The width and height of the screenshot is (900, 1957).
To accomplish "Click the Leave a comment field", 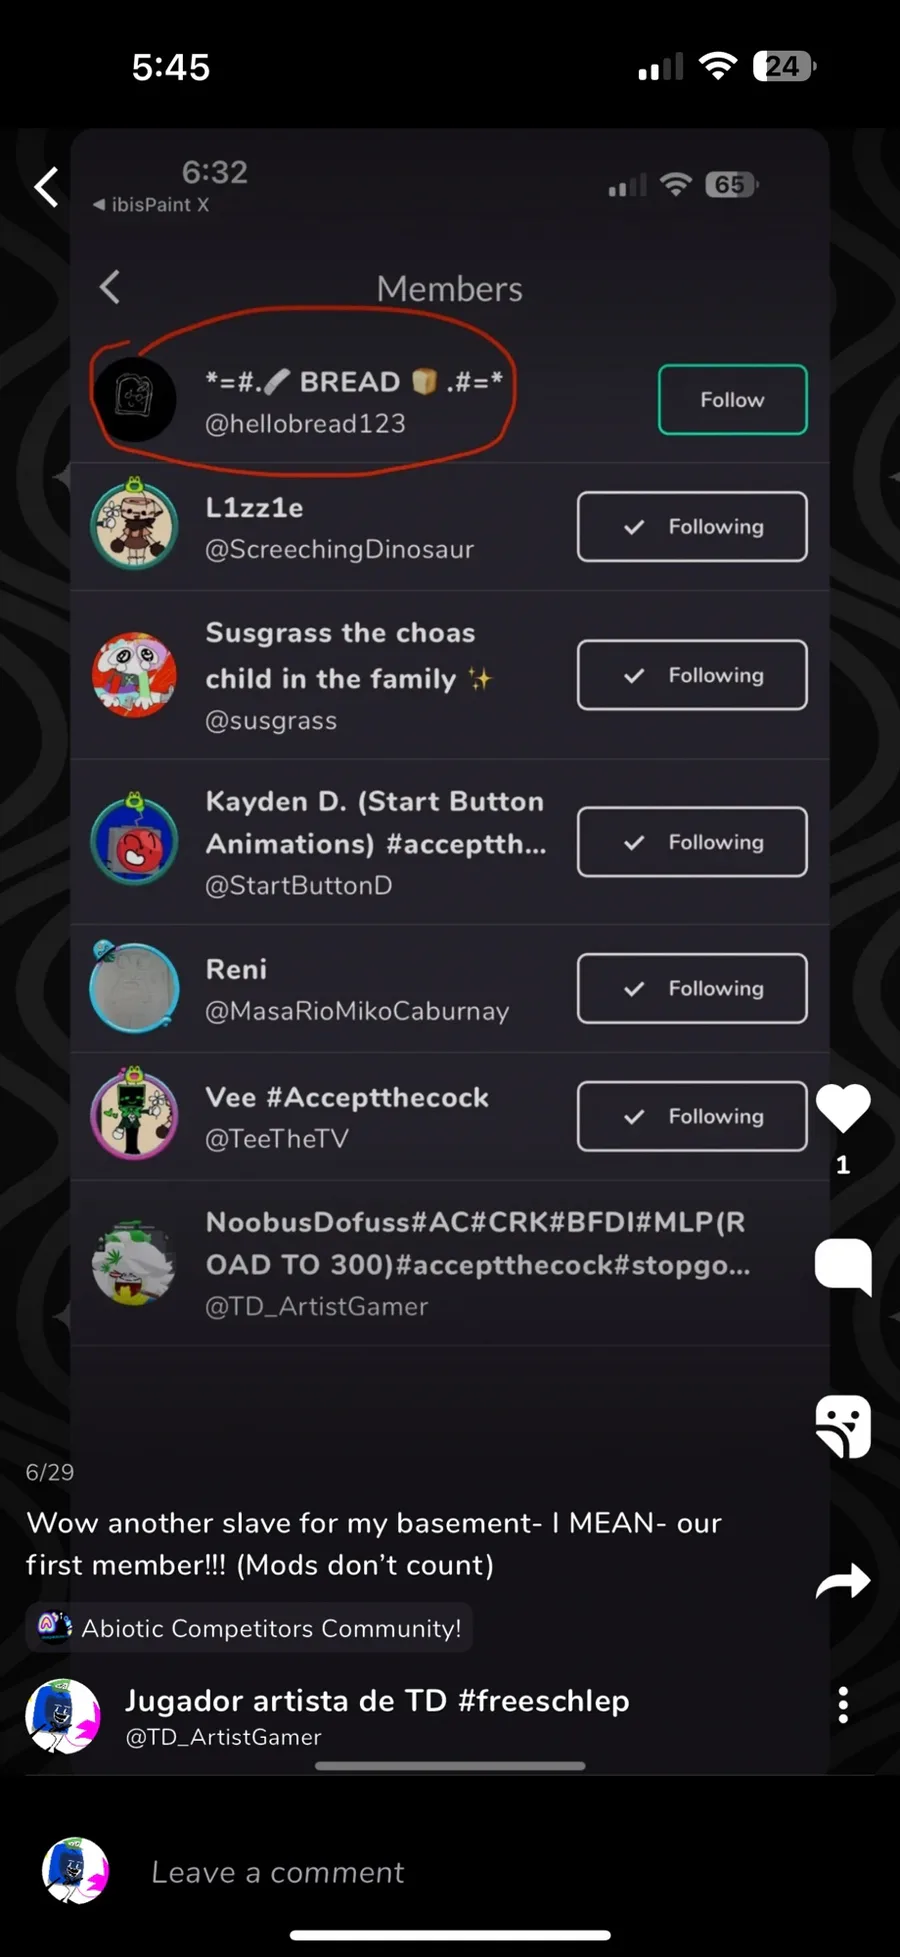I will point(277,1872).
